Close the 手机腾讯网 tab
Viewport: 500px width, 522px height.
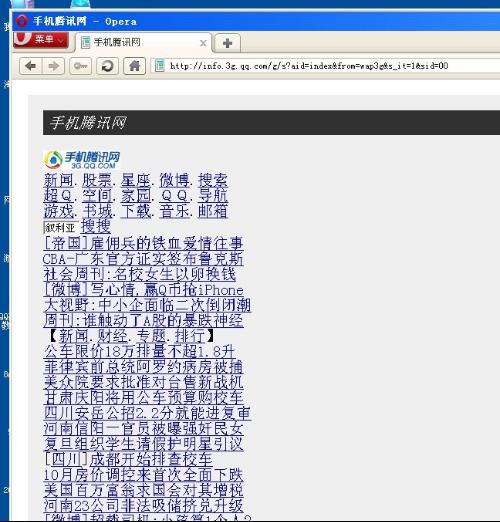pyautogui.click(x=203, y=43)
